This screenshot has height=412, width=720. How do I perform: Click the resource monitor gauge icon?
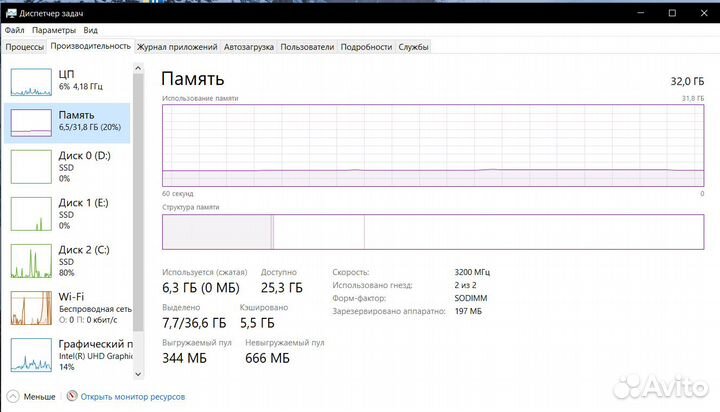click(72, 396)
